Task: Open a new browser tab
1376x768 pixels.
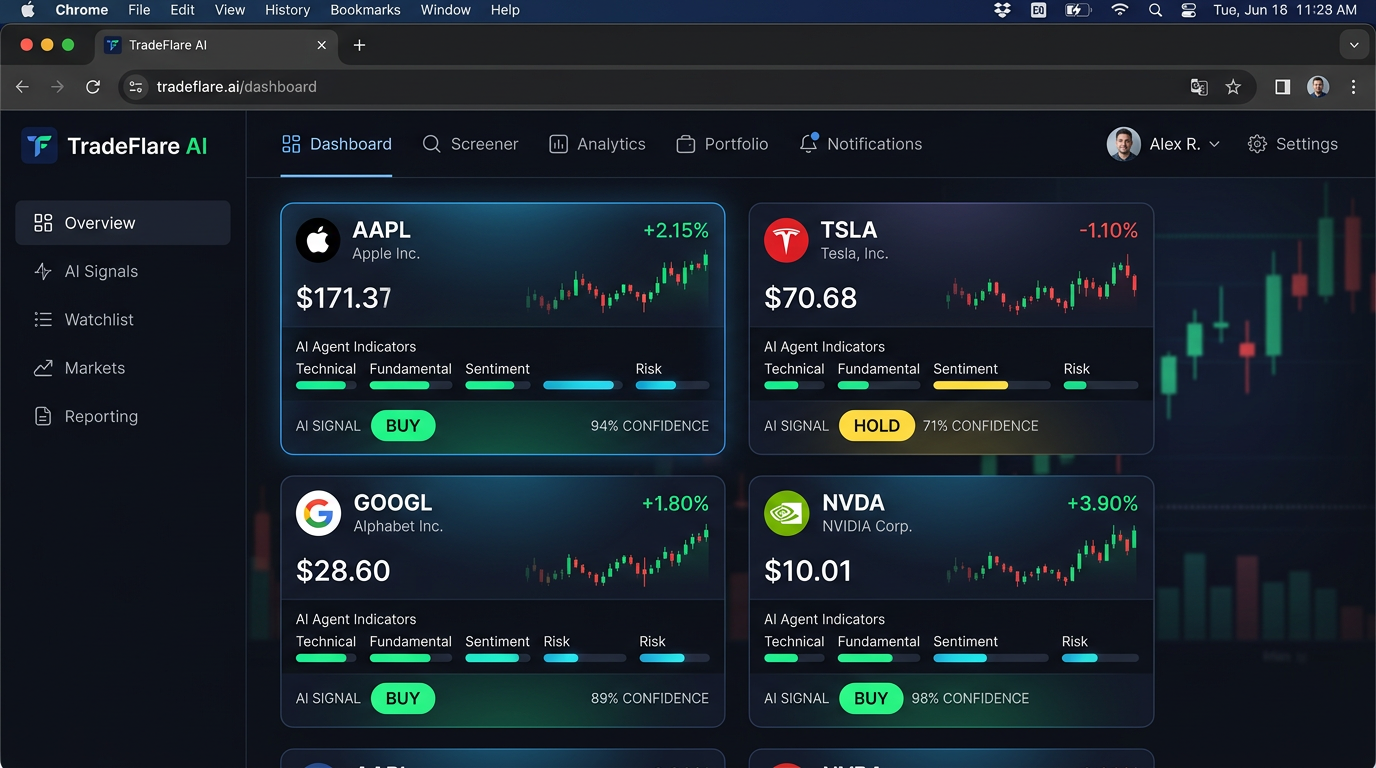Action: [x=360, y=45]
